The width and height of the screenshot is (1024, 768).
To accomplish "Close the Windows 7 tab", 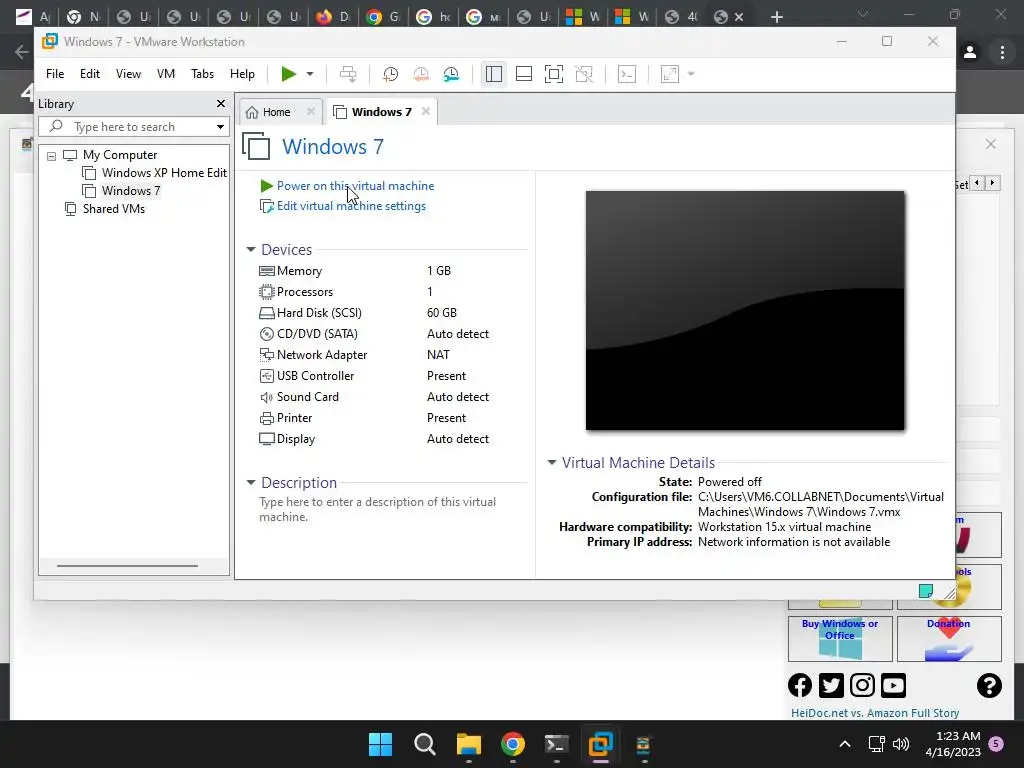I will (426, 112).
